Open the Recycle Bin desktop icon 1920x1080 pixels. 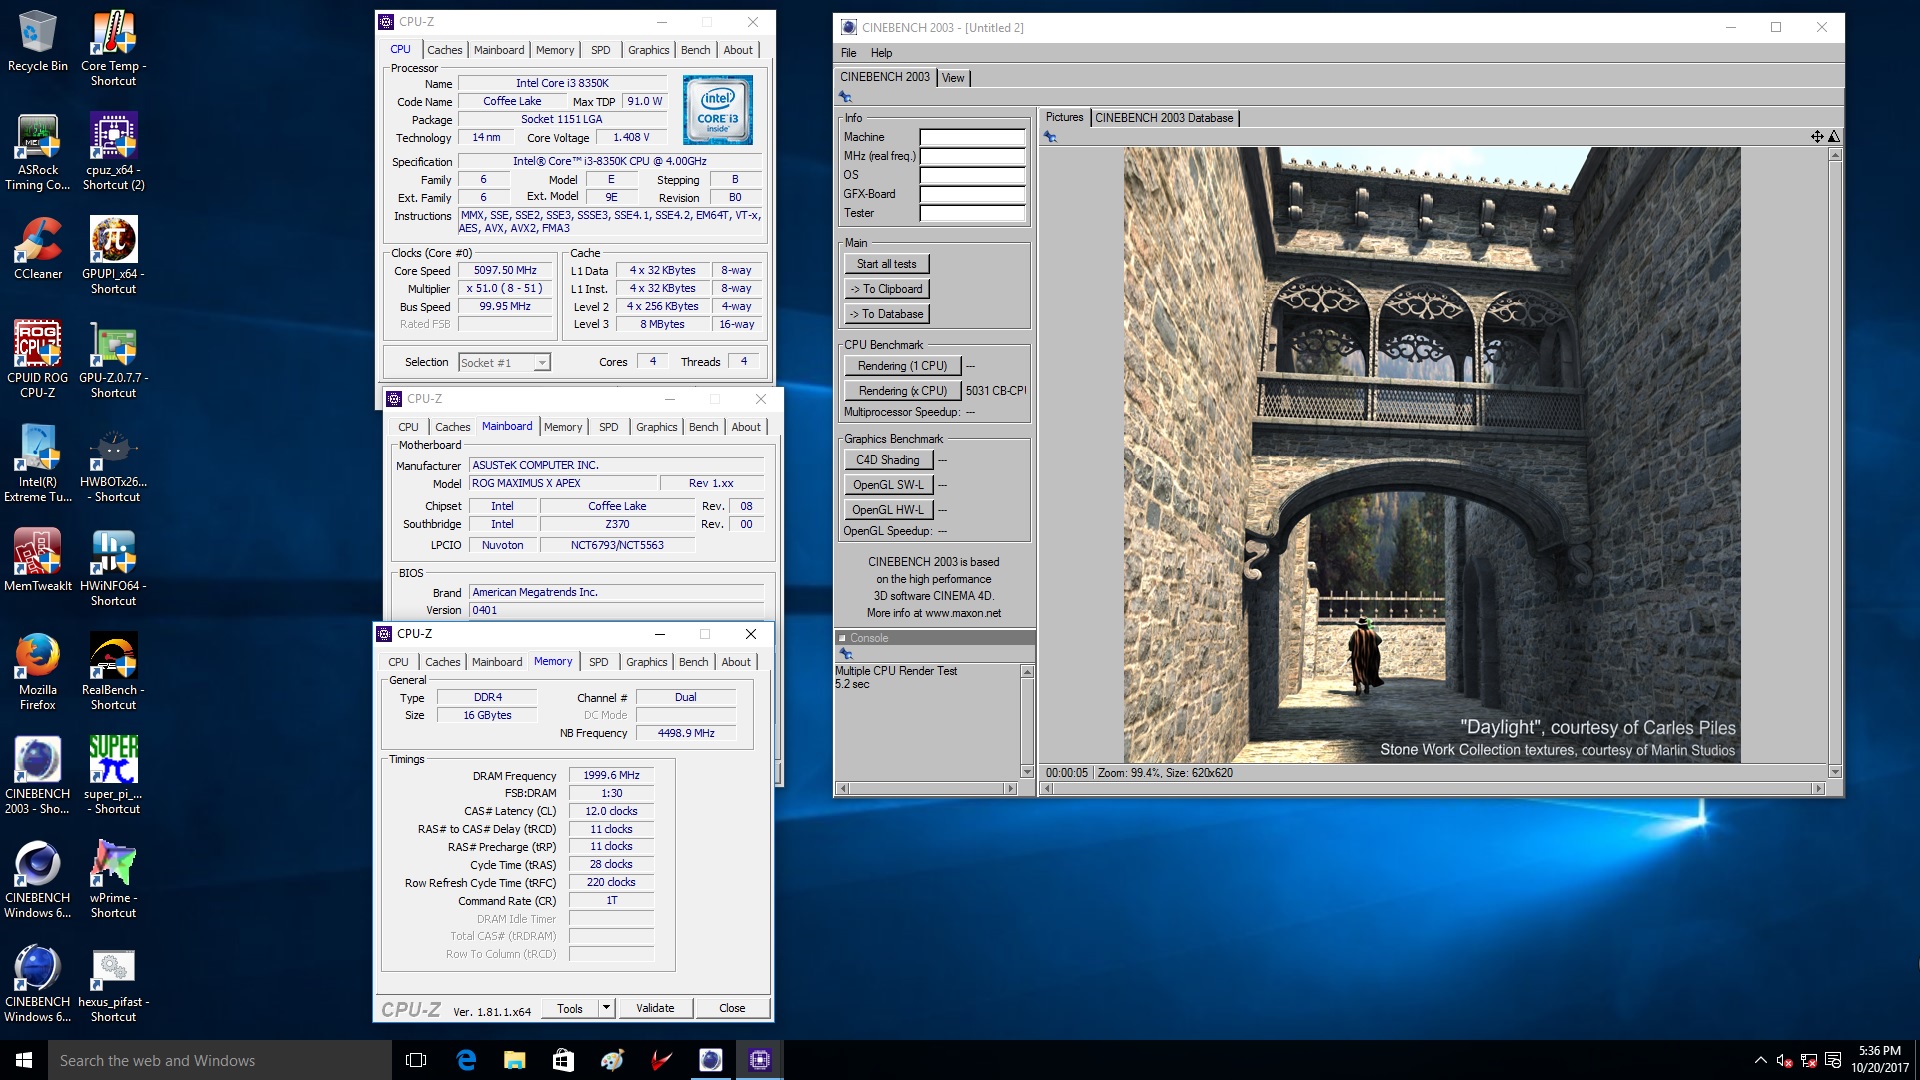38,41
